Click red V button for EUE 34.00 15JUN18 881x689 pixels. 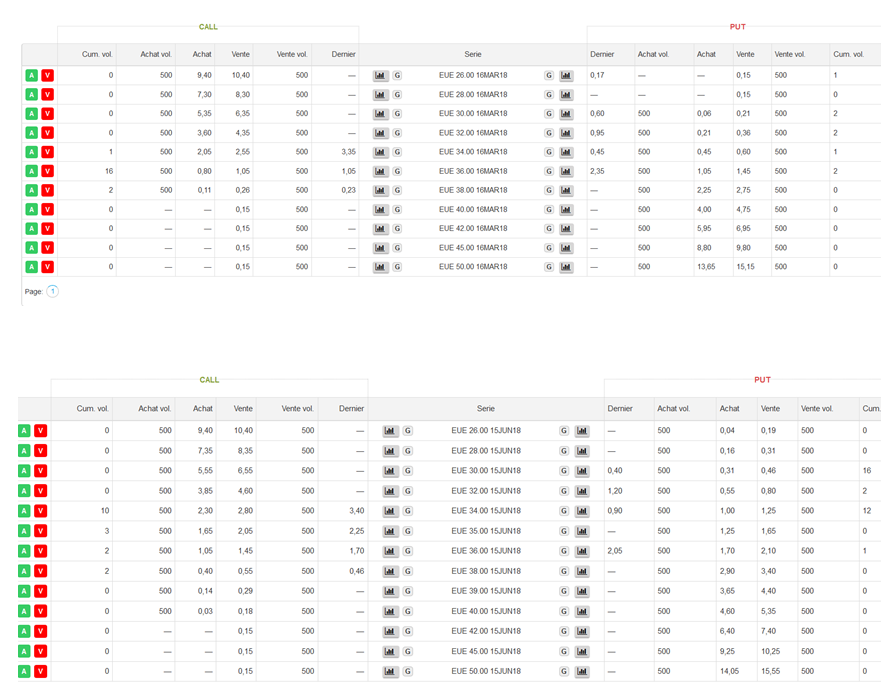40,511
